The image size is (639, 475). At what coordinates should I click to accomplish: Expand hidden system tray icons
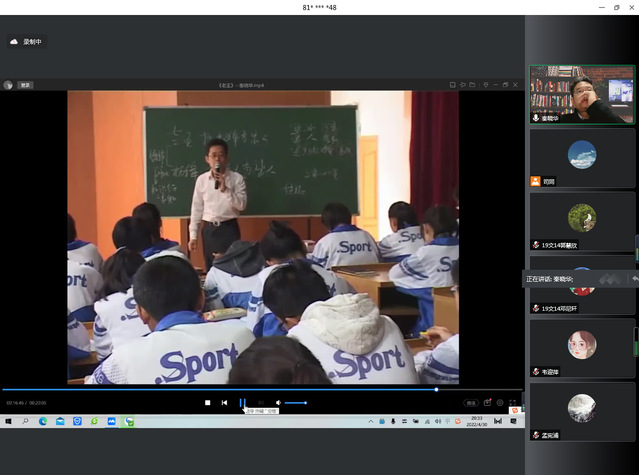[x=370, y=421]
